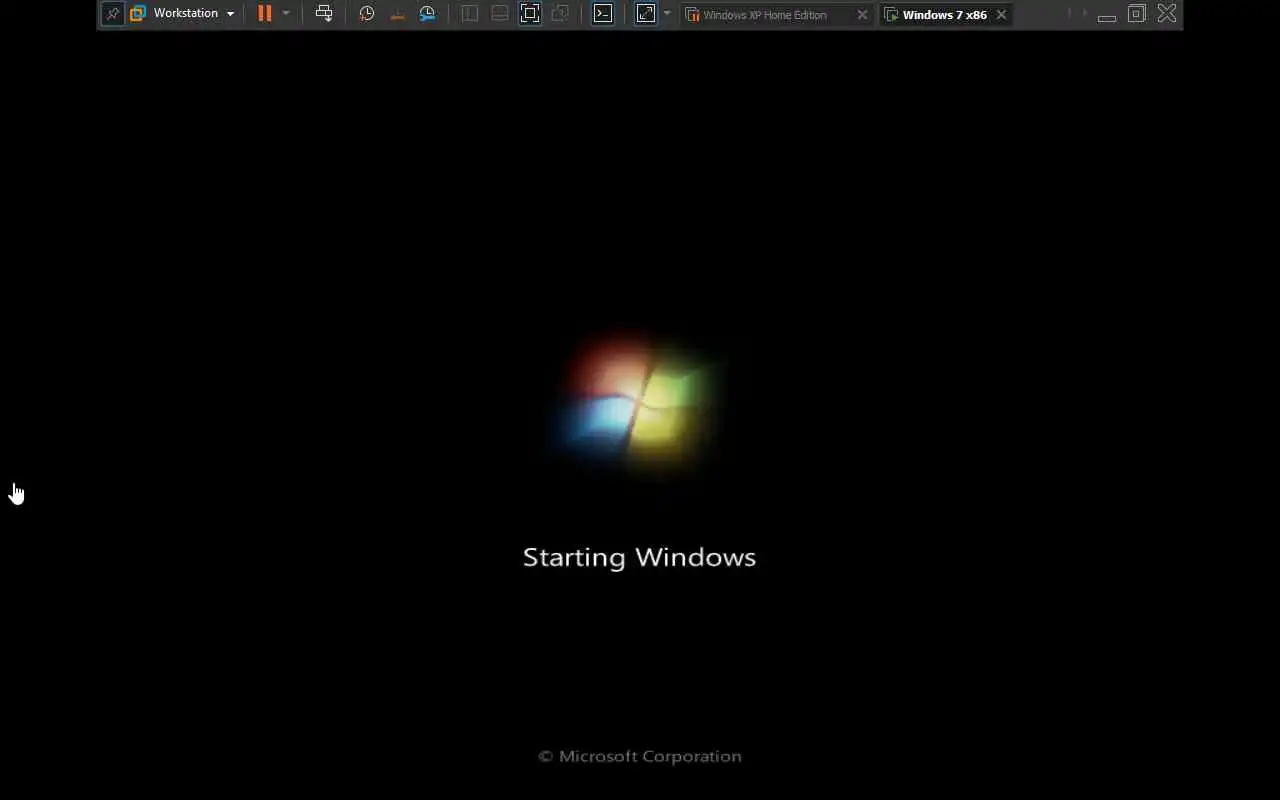Click the VMware Workstation logo icon
This screenshot has height=800, width=1280.
coord(138,14)
